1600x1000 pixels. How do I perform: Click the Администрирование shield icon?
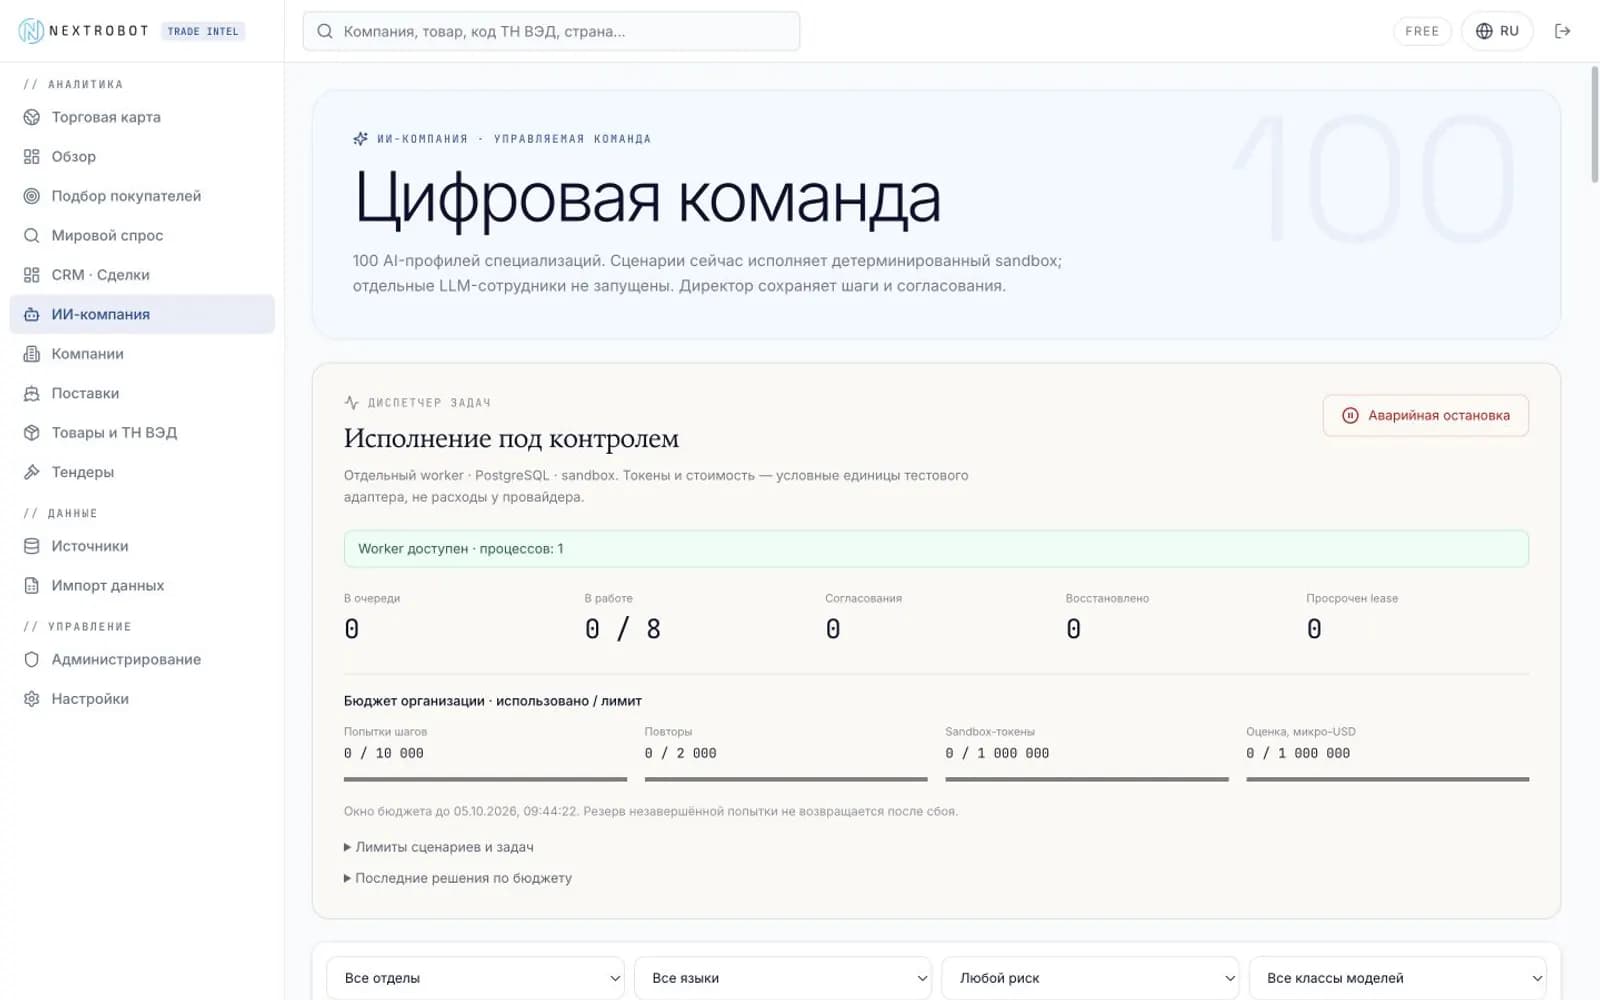pyautogui.click(x=32, y=660)
